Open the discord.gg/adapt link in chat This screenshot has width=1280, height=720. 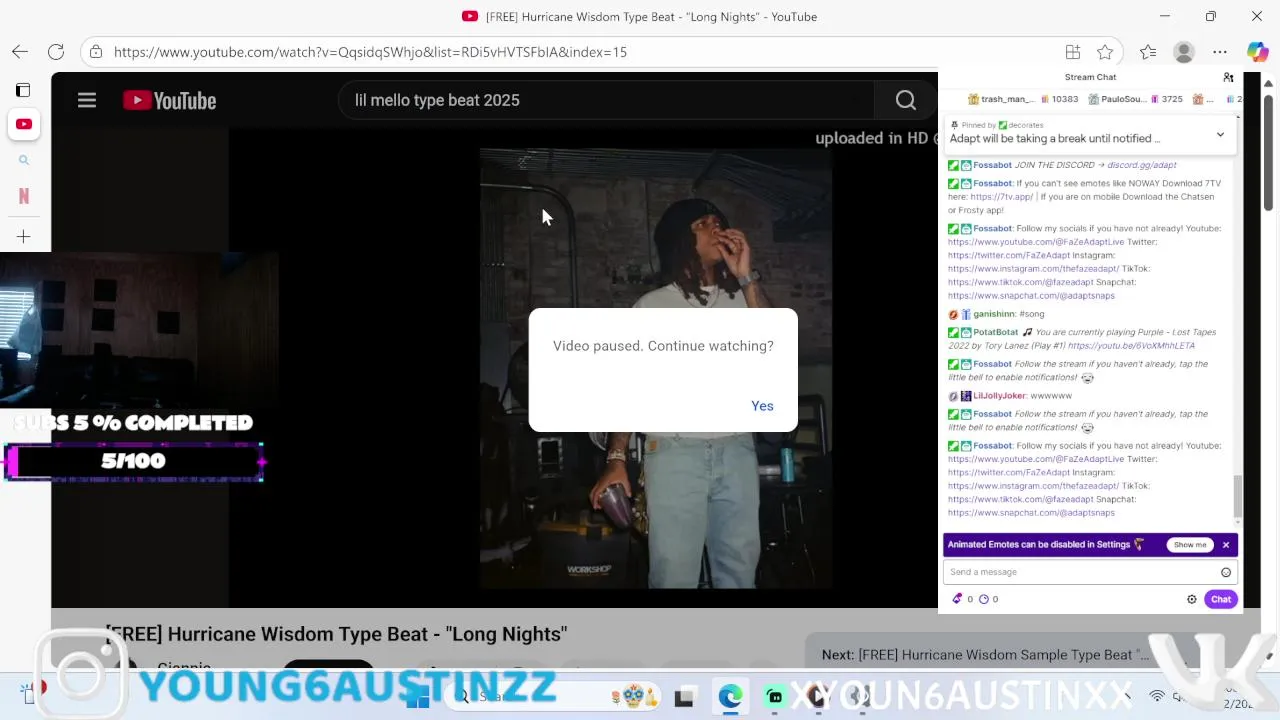[x=1142, y=165]
